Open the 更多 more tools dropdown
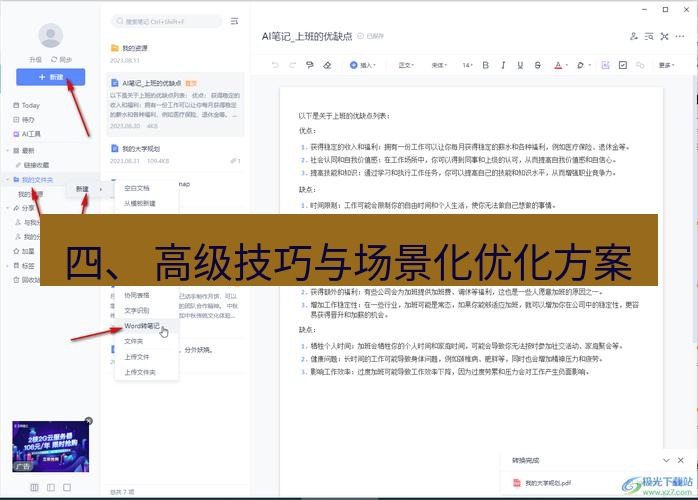Image resolution: width=698 pixels, height=500 pixels. (666, 65)
